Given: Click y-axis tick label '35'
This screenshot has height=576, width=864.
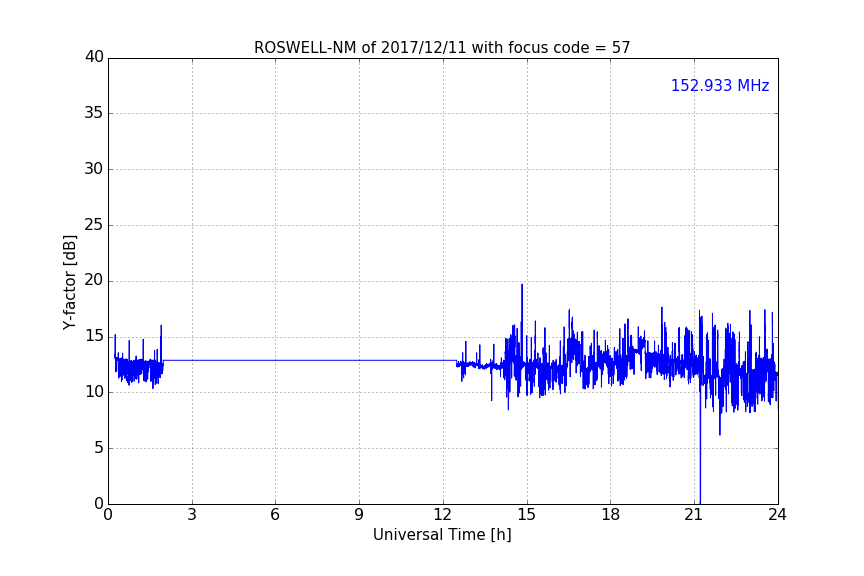Looking at the screenshot, I should pyautogui.click(x=94, y=113).
